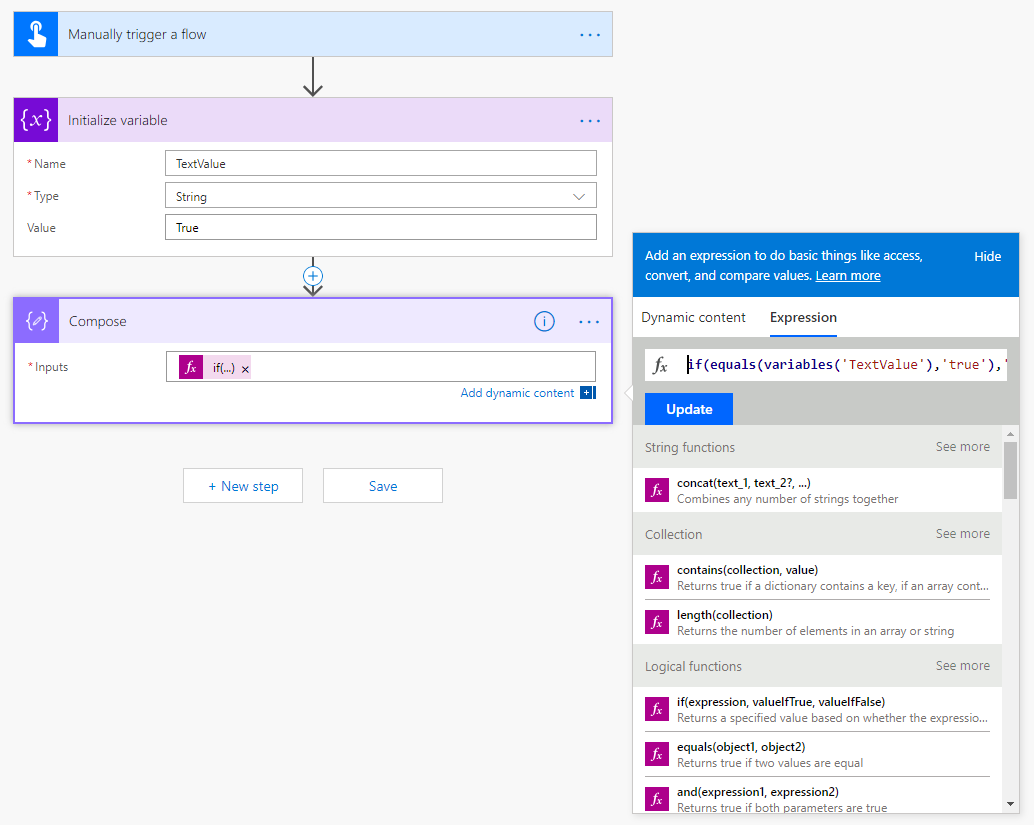Click the fx icon on the if(...) token
1034x825 pixels.
tap(191, 367)
